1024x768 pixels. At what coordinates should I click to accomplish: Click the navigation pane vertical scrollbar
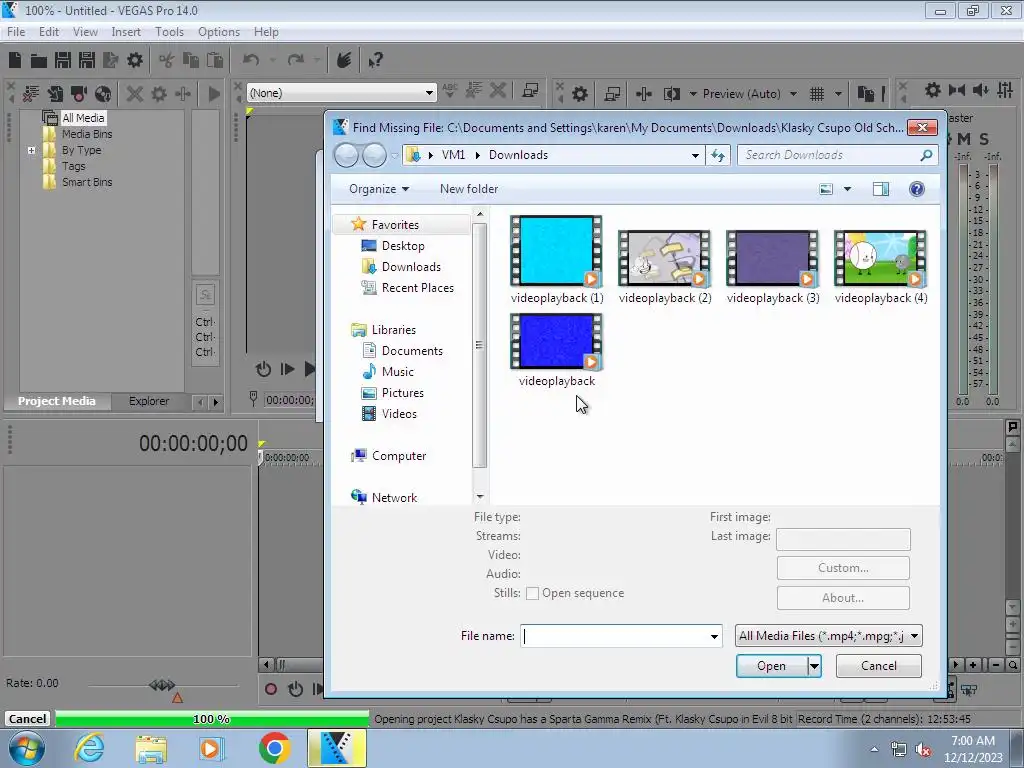pos(479,345)
